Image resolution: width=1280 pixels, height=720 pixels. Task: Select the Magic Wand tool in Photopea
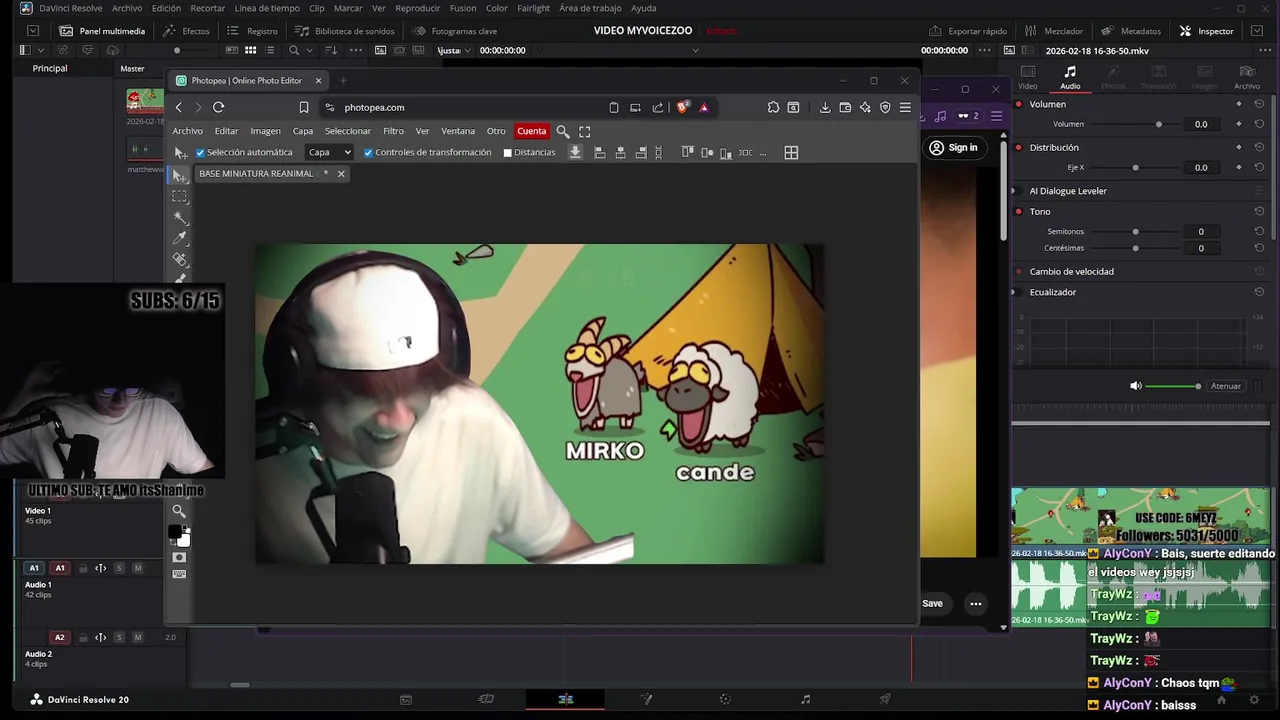coord(180,217)
